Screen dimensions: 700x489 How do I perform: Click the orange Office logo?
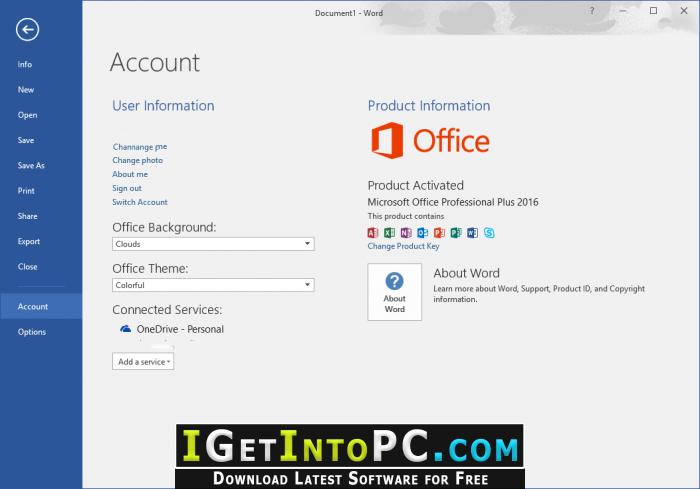(x=430, y=141)
